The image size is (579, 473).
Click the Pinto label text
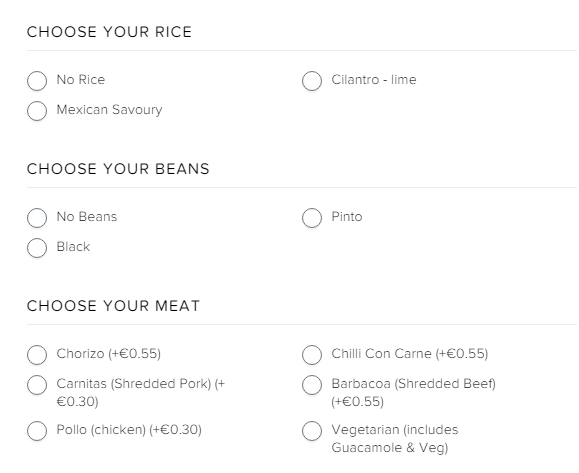coord(347,216)
